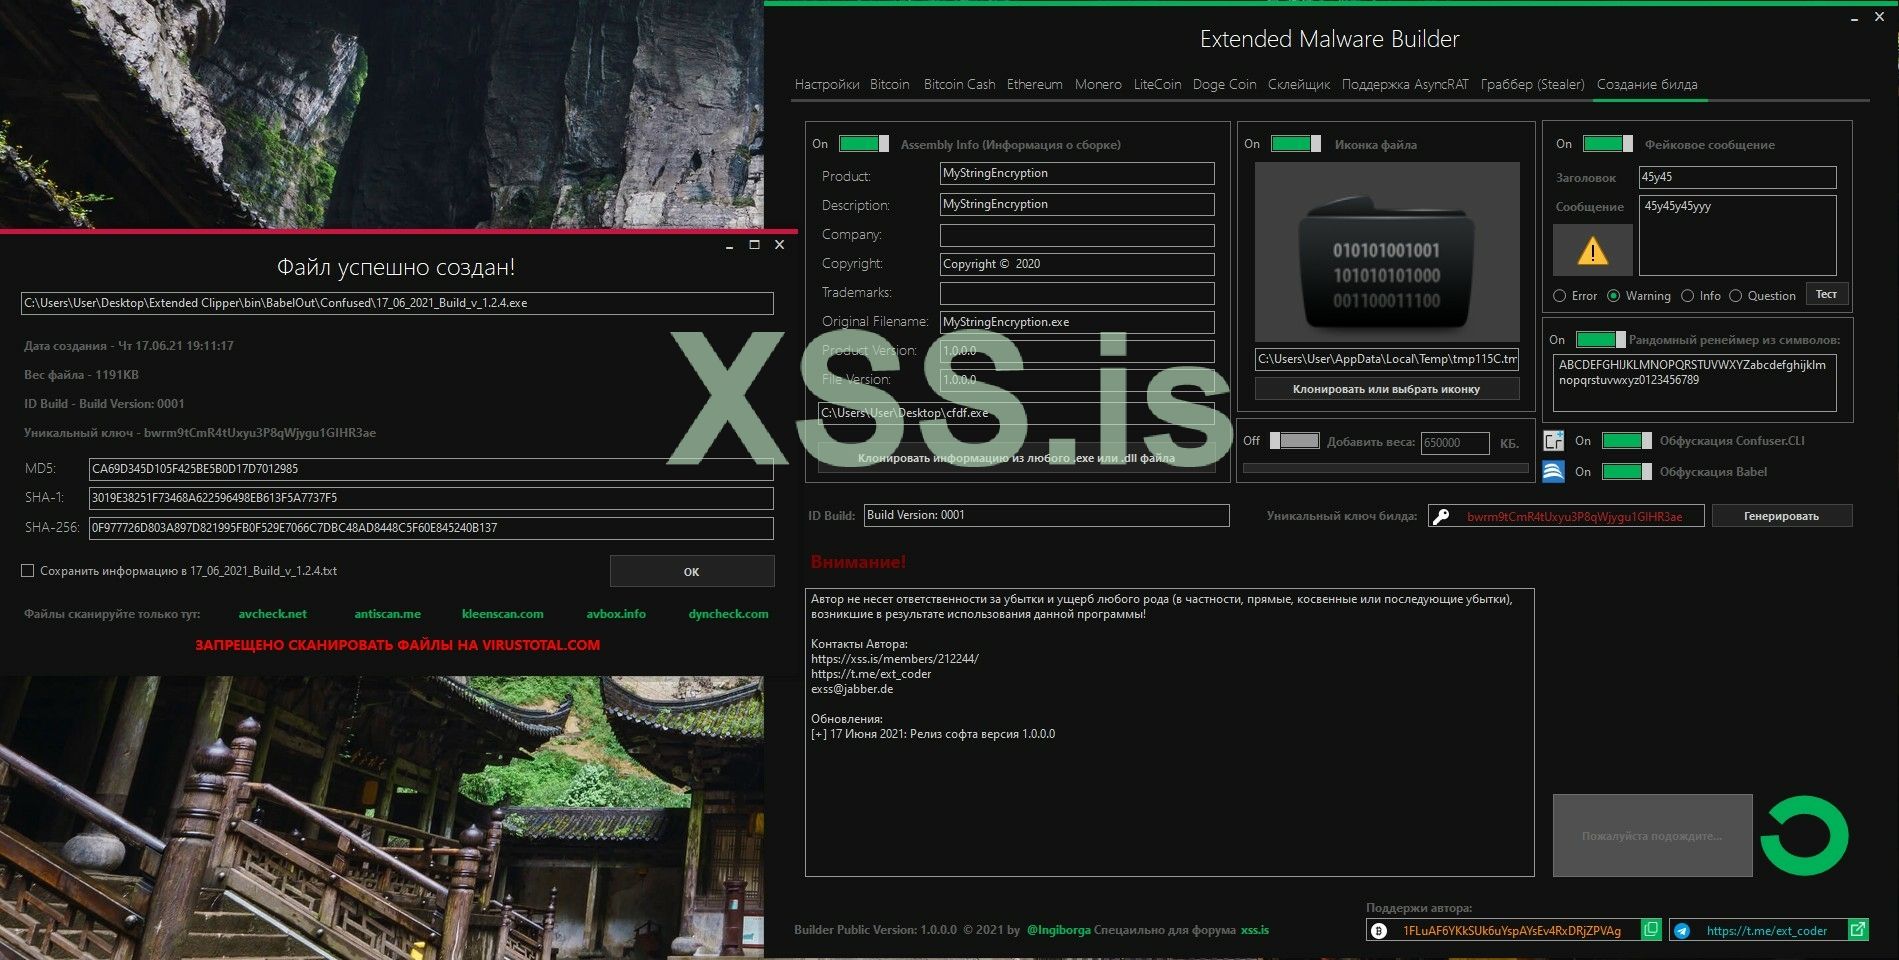Screen dimensions: 1899x960
Task: Open the Monero tab
Action: tap(1097, 85)
